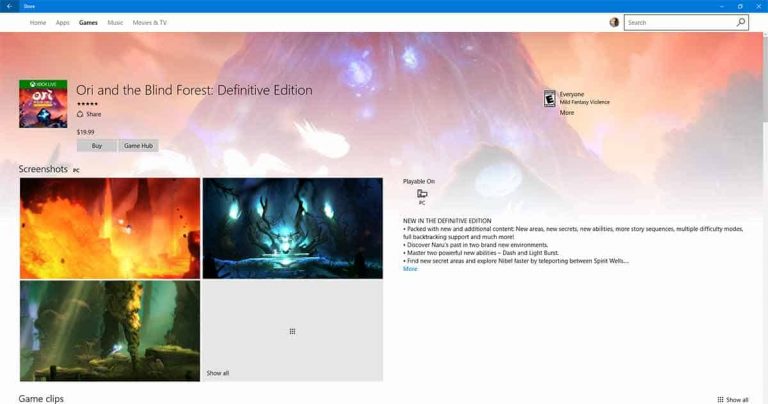The height and width of the screenshot is (404, 768).
Task: Click the Game clips heading
Action: click(41, 399)
